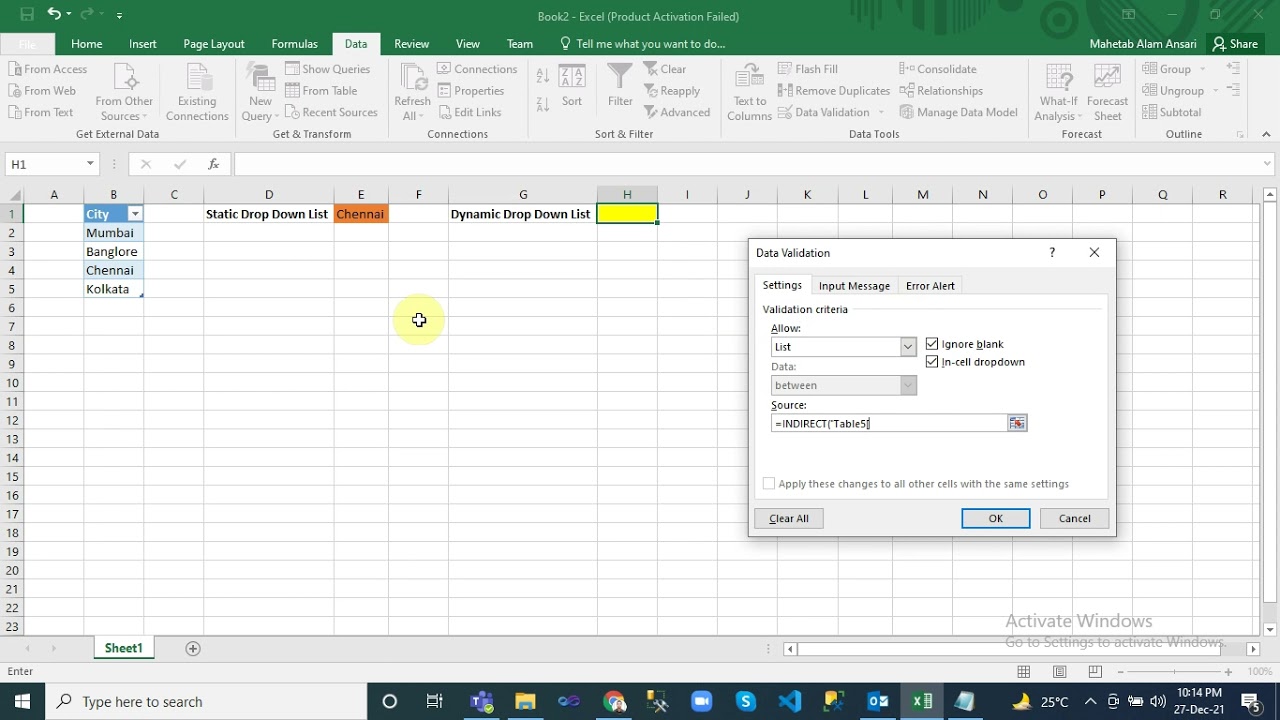
Task: Expand the Group dropdown arrow in Outline
Action: tap(1202, 69)
